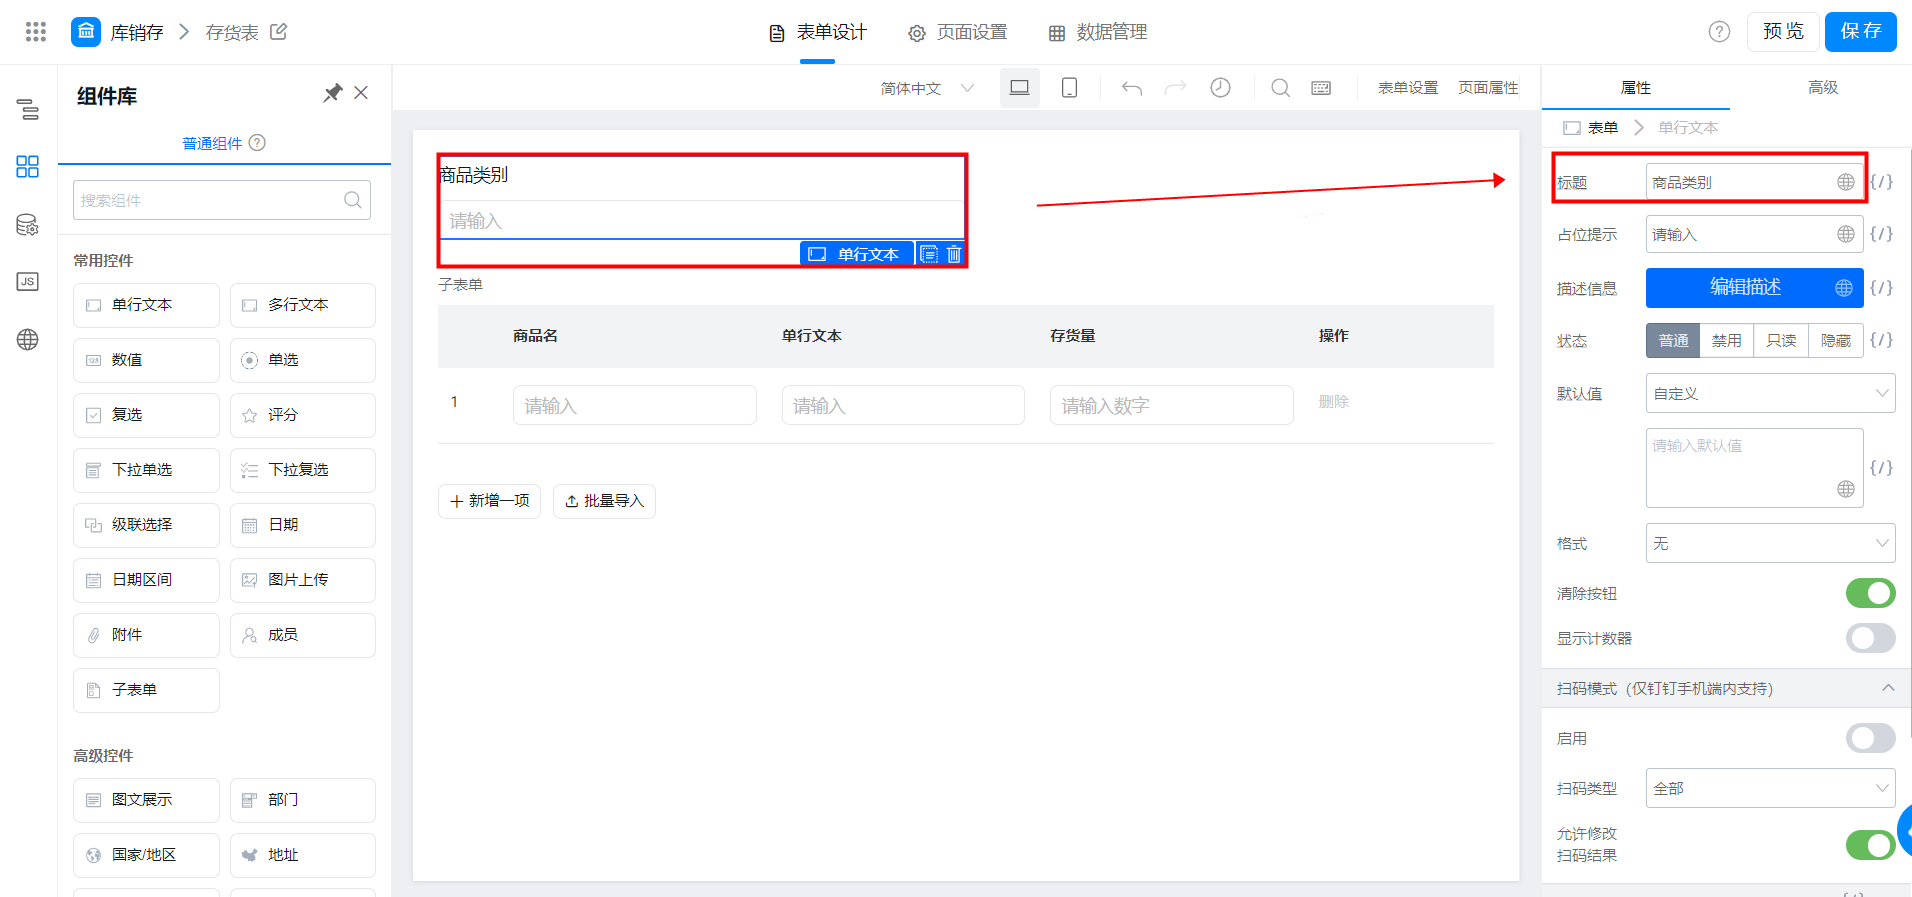Close the 组件库 panel
This screenshot has height=897, width=1912.
361,93
